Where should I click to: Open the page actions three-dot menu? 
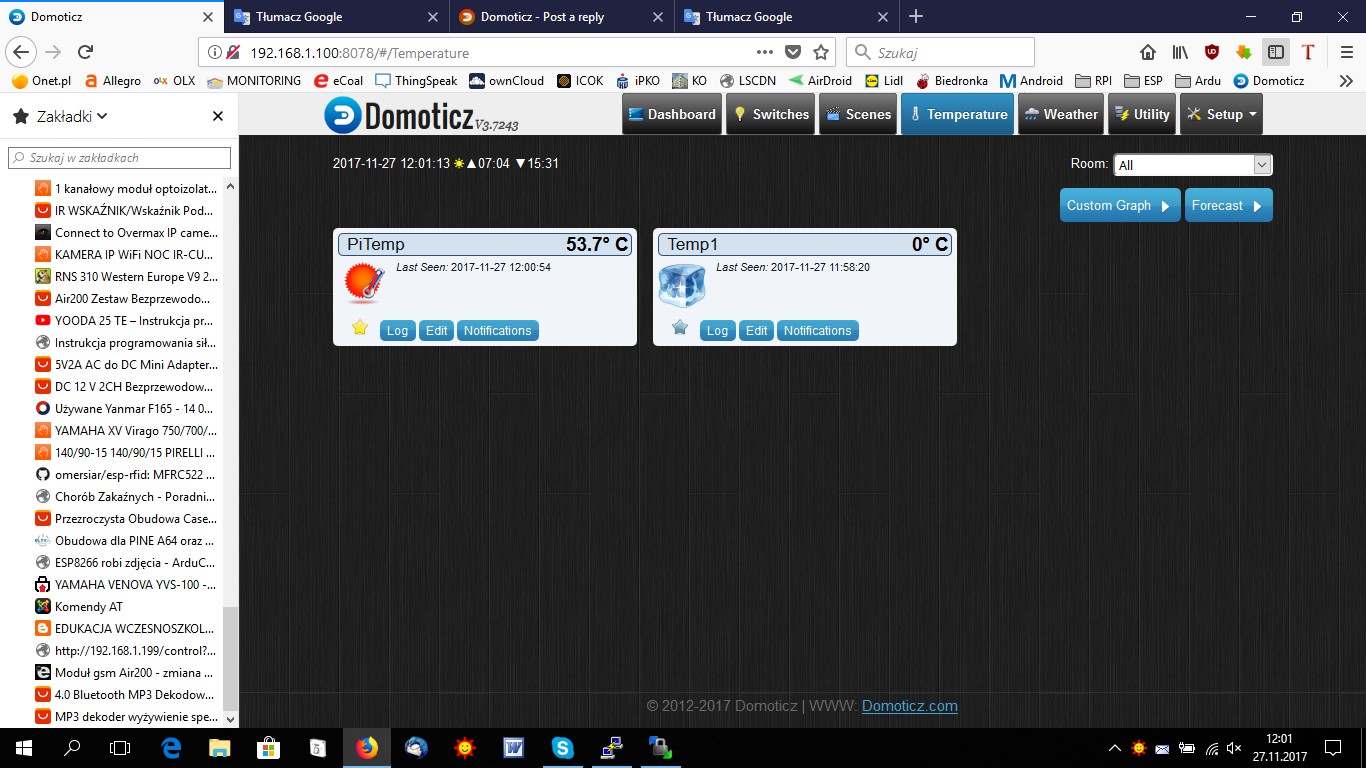pyautogui.click(x=765, y=52)
